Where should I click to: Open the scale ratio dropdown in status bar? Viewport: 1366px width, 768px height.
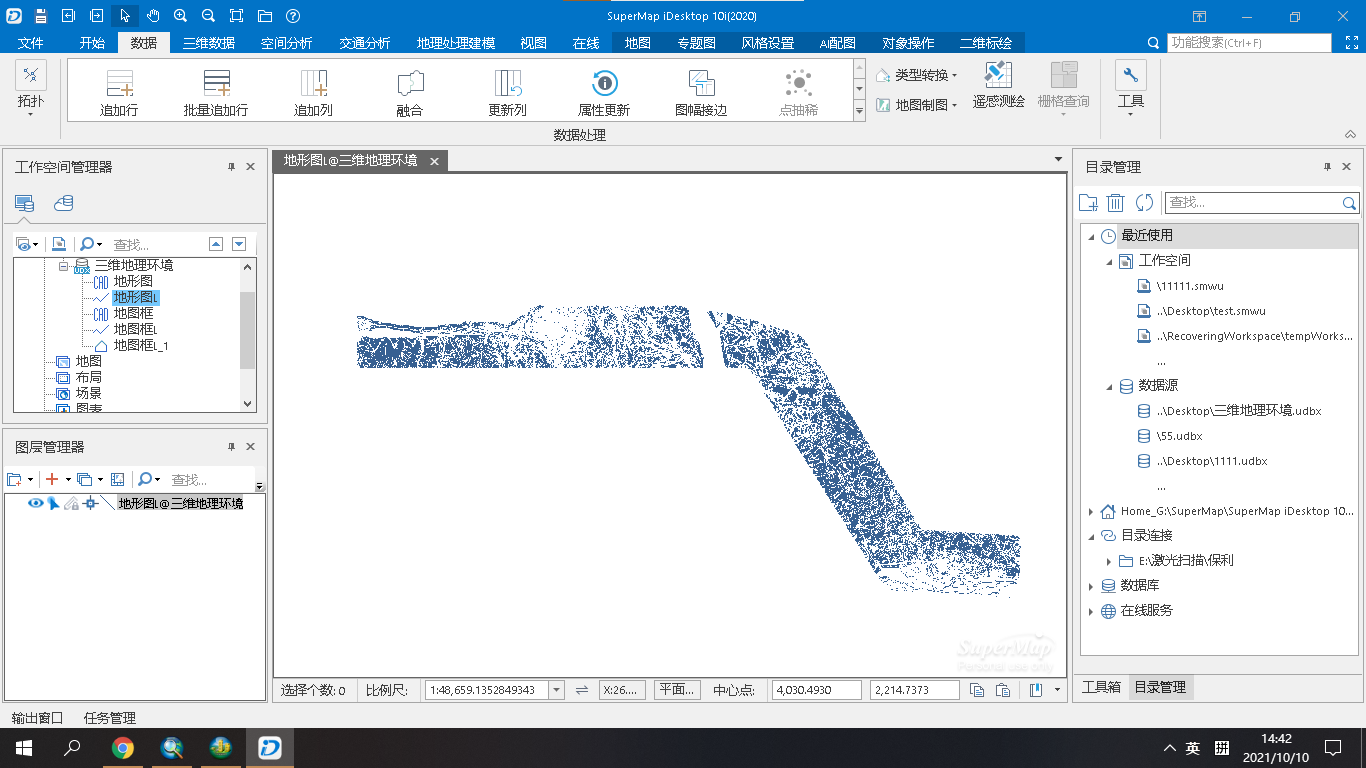point(556,690)
